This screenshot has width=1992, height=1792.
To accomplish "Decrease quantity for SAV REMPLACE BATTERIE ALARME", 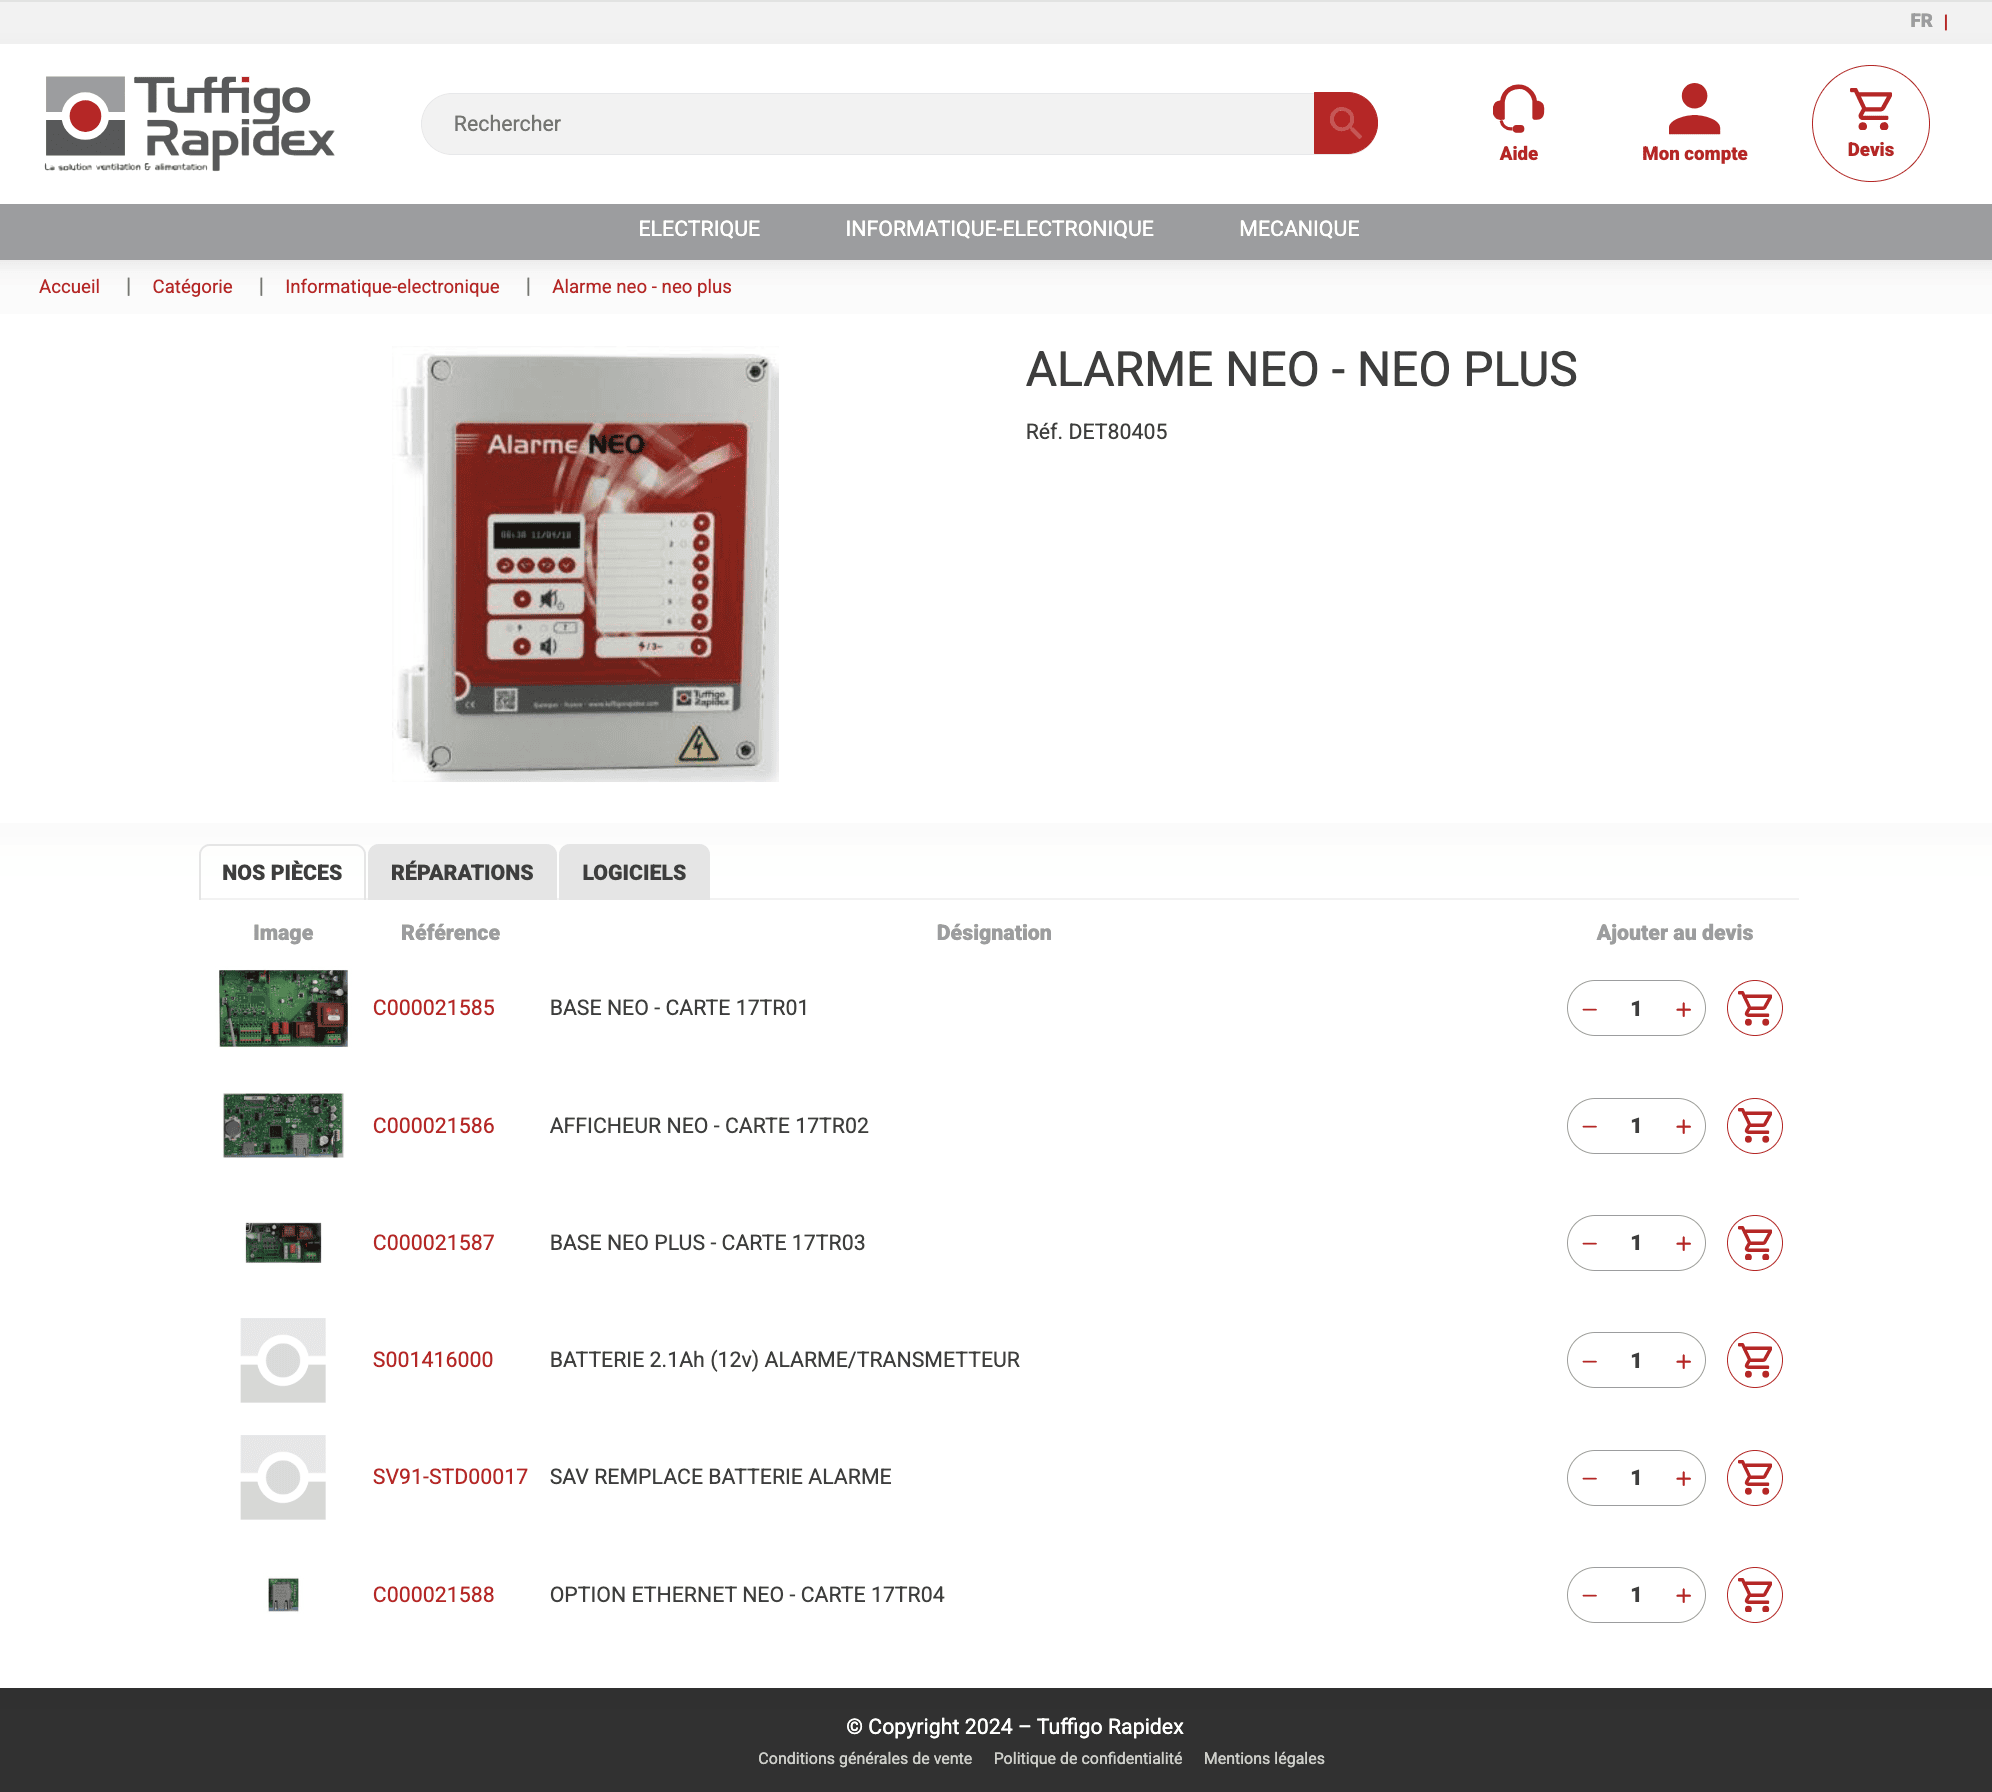I will pyautogui.click(x=1588, y=1477).
